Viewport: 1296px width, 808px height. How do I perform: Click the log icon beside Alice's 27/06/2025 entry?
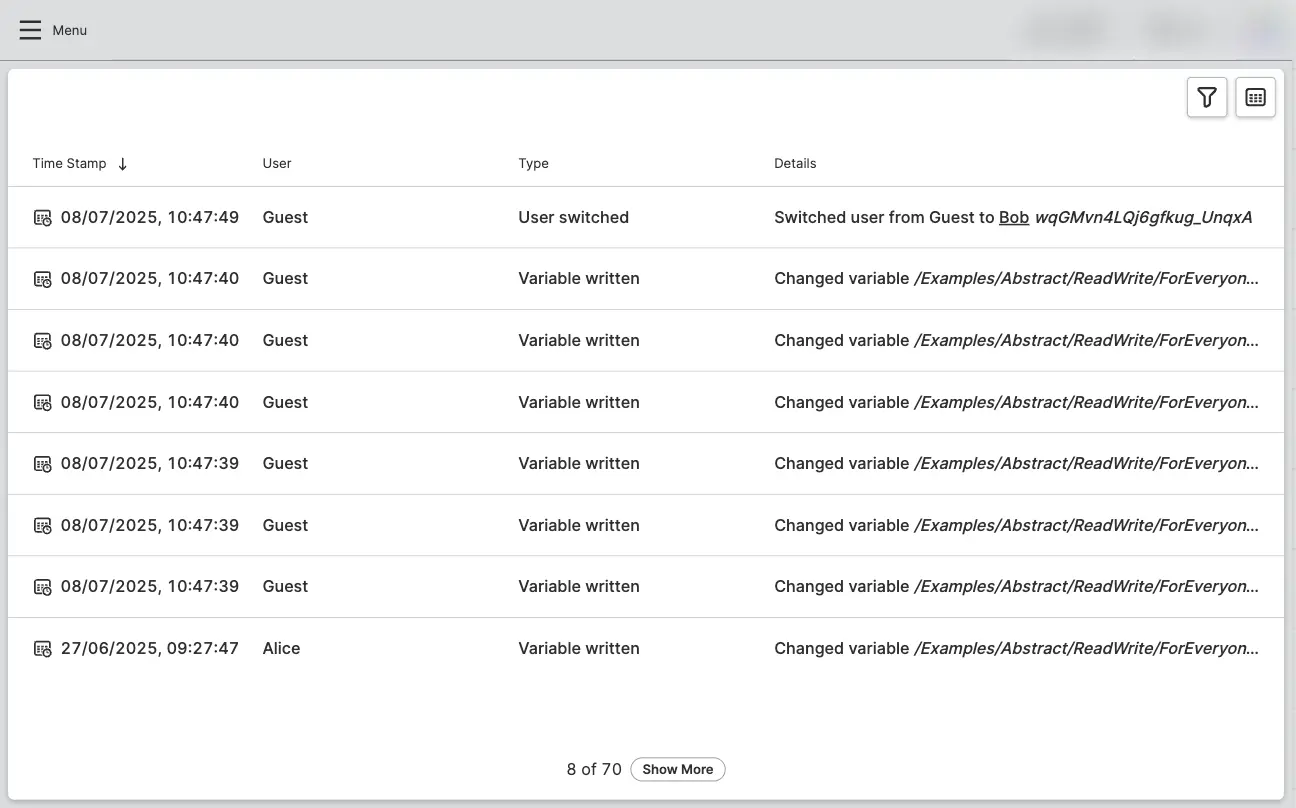(x=43, y=649)
